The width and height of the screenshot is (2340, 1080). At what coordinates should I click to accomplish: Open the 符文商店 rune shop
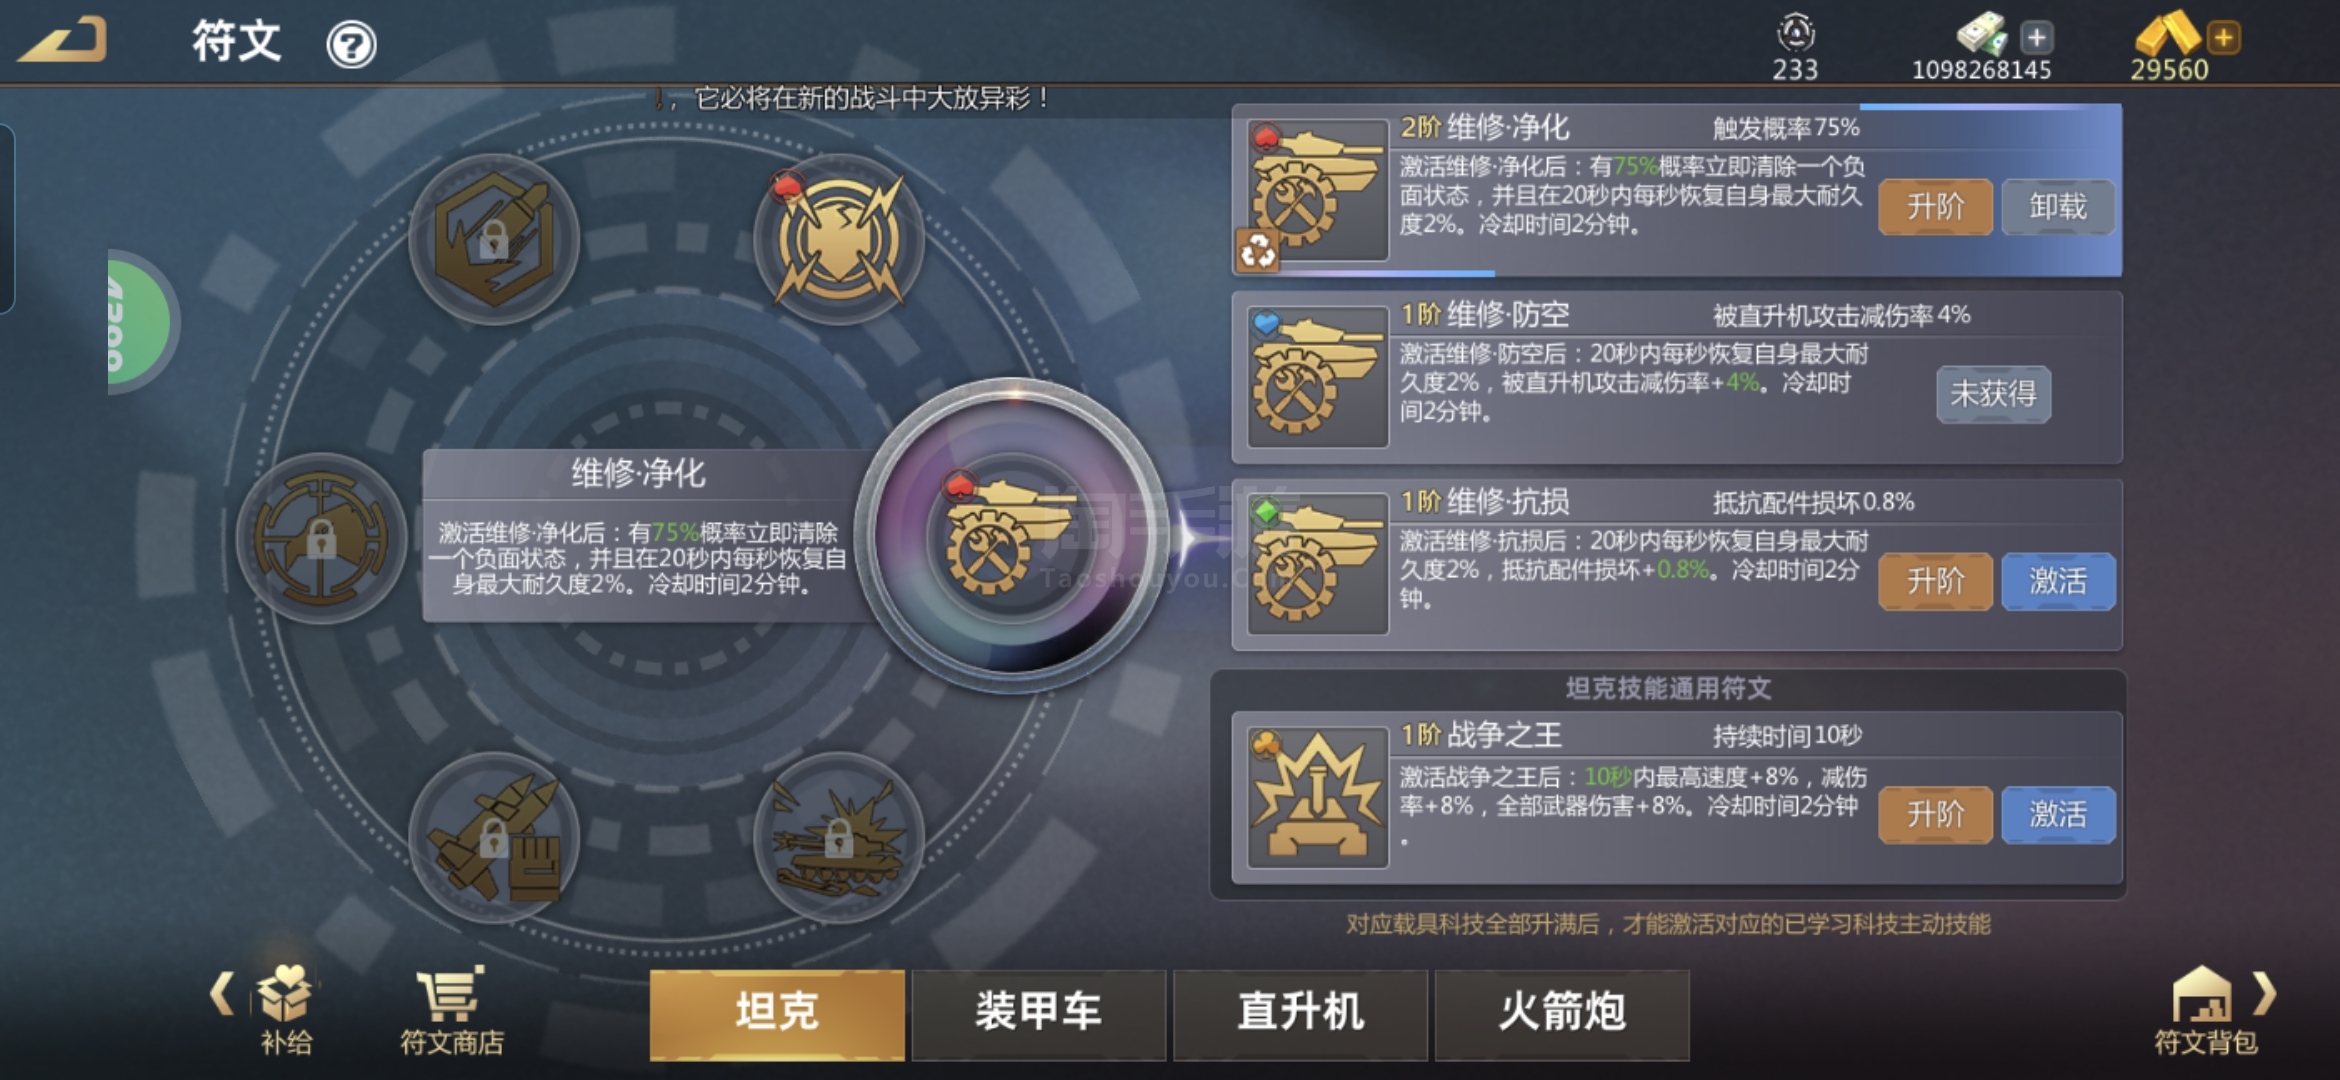point(451,1010)
